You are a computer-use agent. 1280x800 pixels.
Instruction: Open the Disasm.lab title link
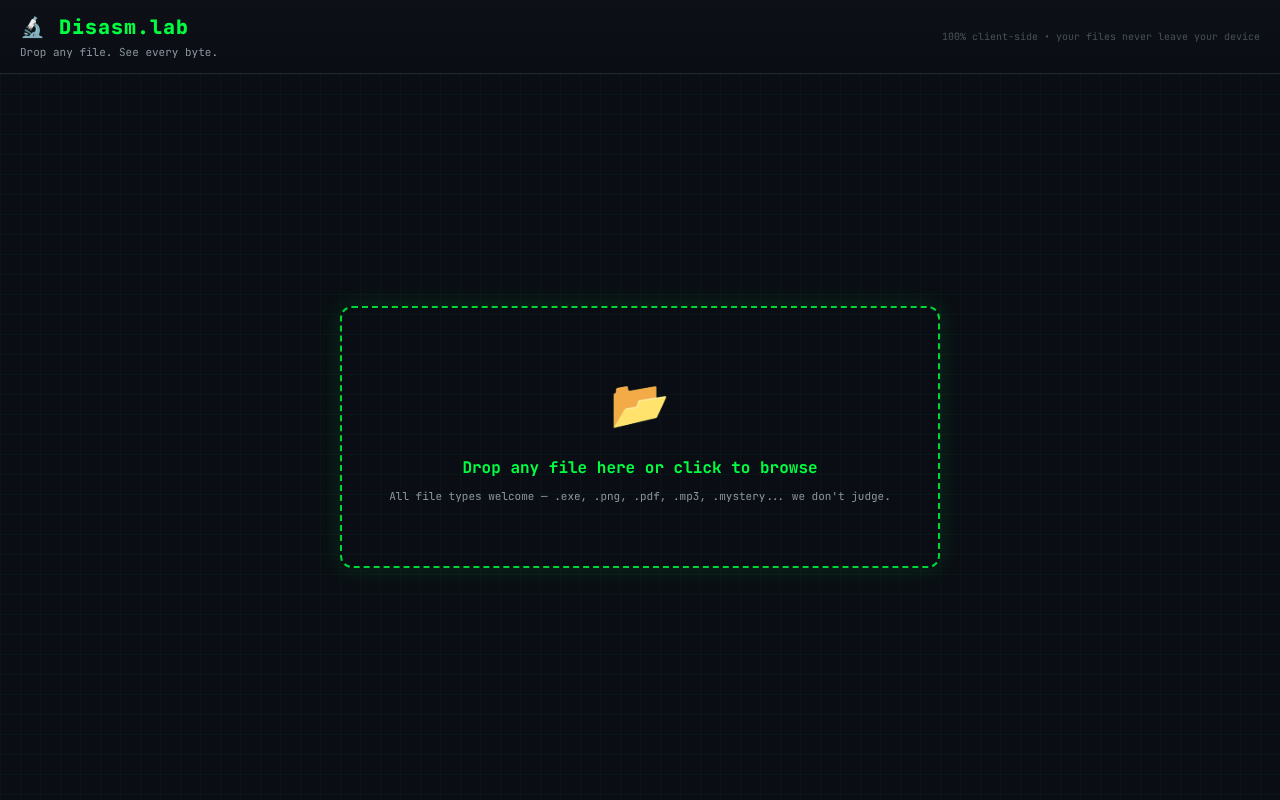pyautogui.click(x=123, y=27)
